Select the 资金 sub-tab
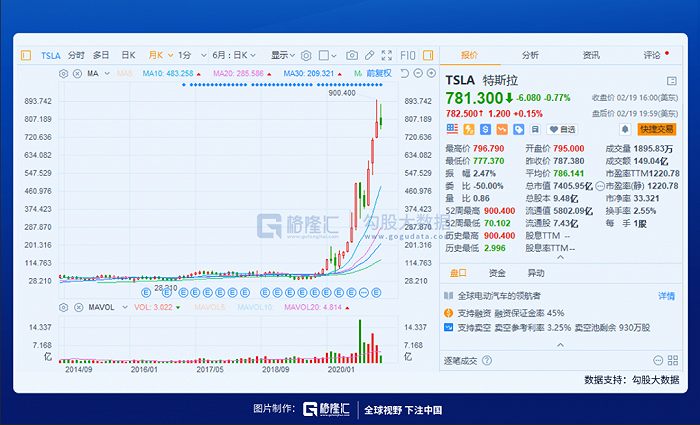The width and height of the screenshot is (700, 425). [497, 273]
